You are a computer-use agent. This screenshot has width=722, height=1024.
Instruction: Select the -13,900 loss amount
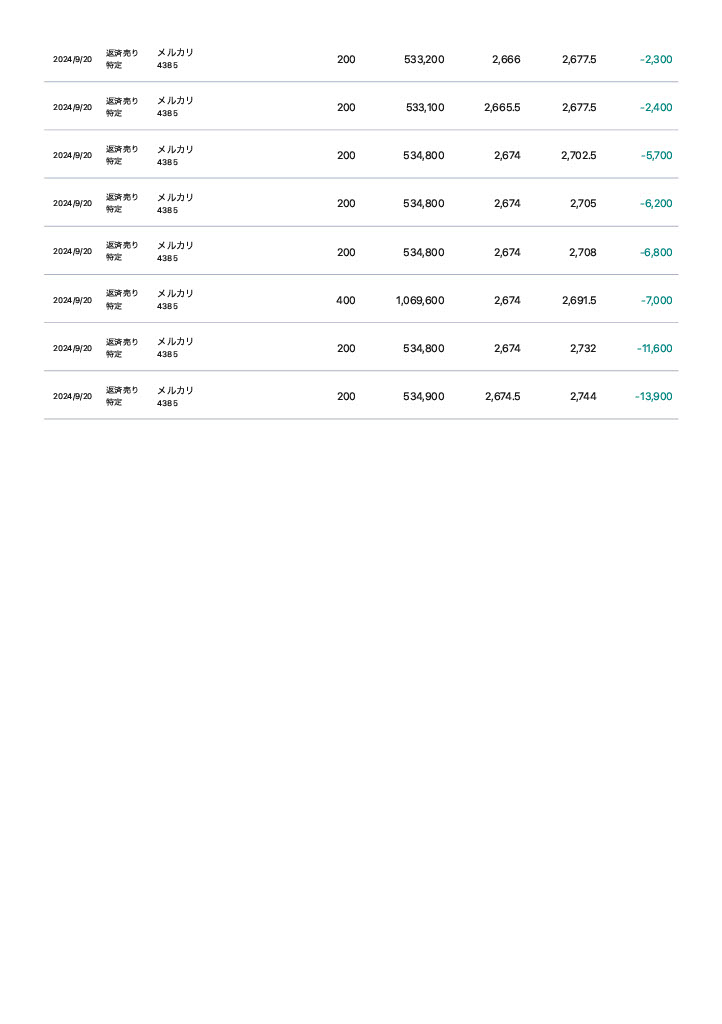click(653, 397)
